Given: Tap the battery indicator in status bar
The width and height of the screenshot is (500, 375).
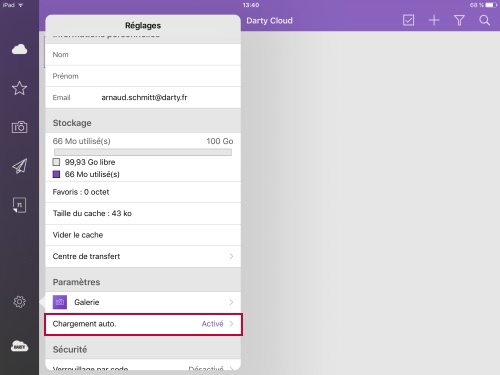Looking at the screenshot, I should tap(491, 5).
